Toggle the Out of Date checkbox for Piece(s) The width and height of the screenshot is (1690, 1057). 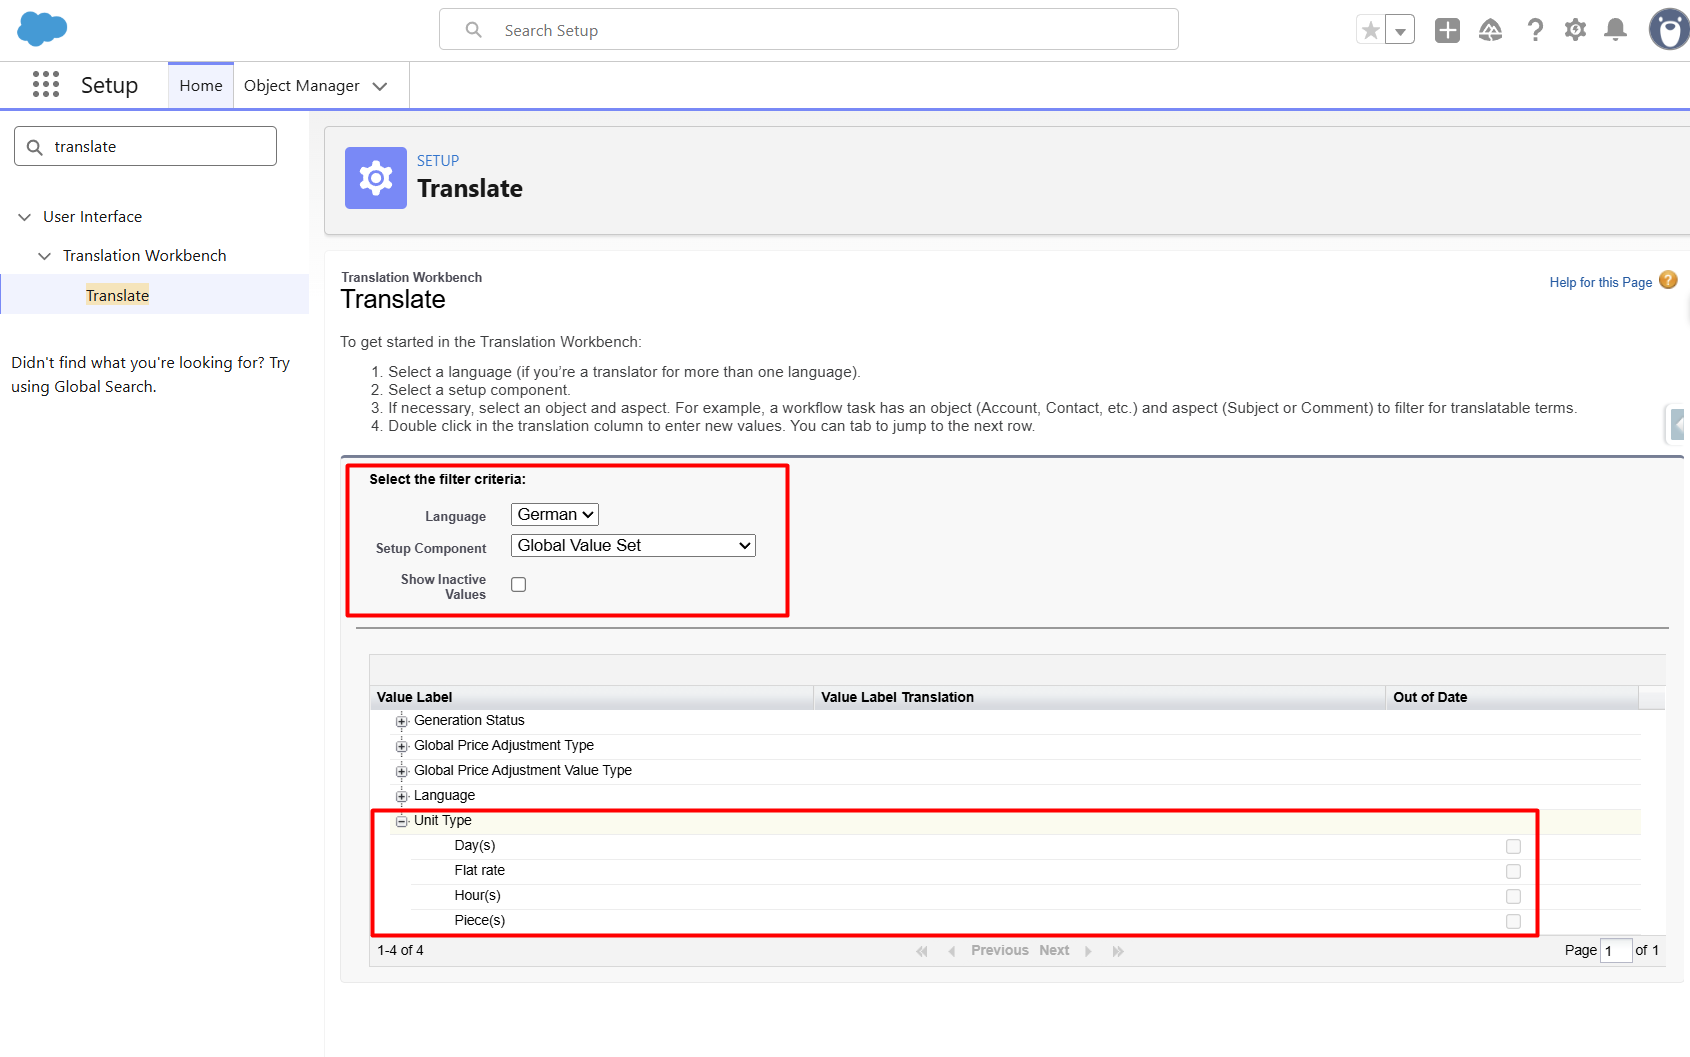(1513, 922)
